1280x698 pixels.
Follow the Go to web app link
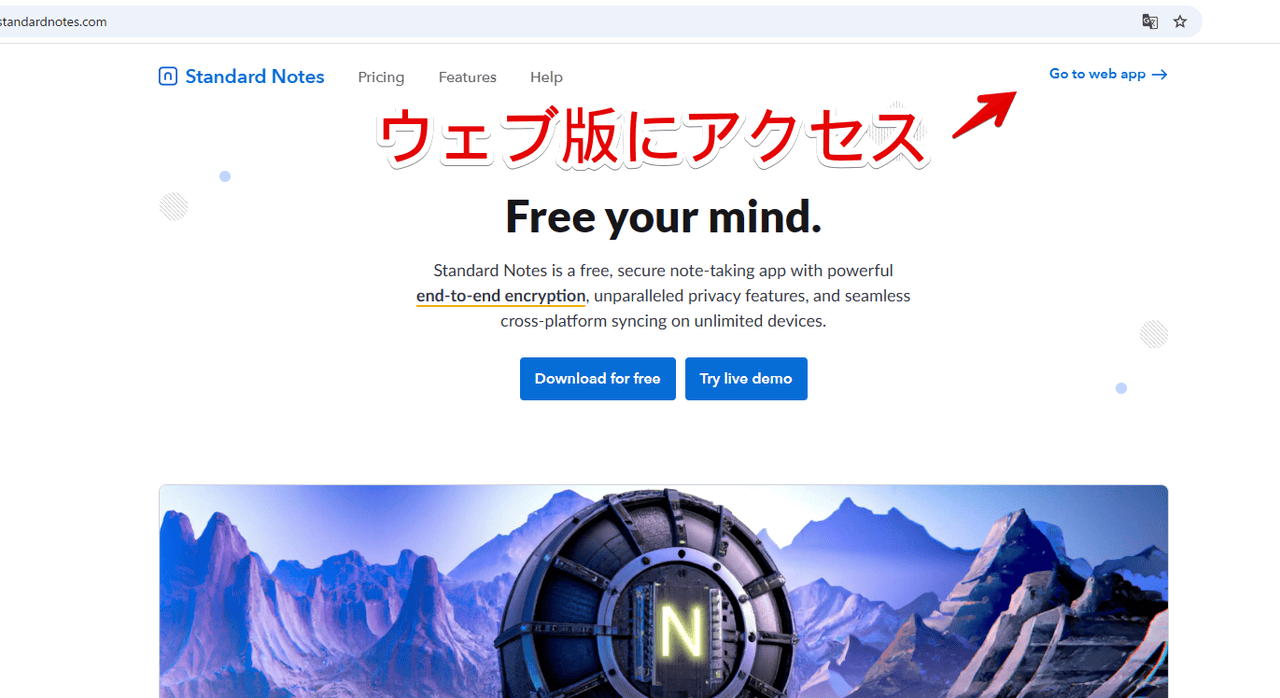[1108, 74]
